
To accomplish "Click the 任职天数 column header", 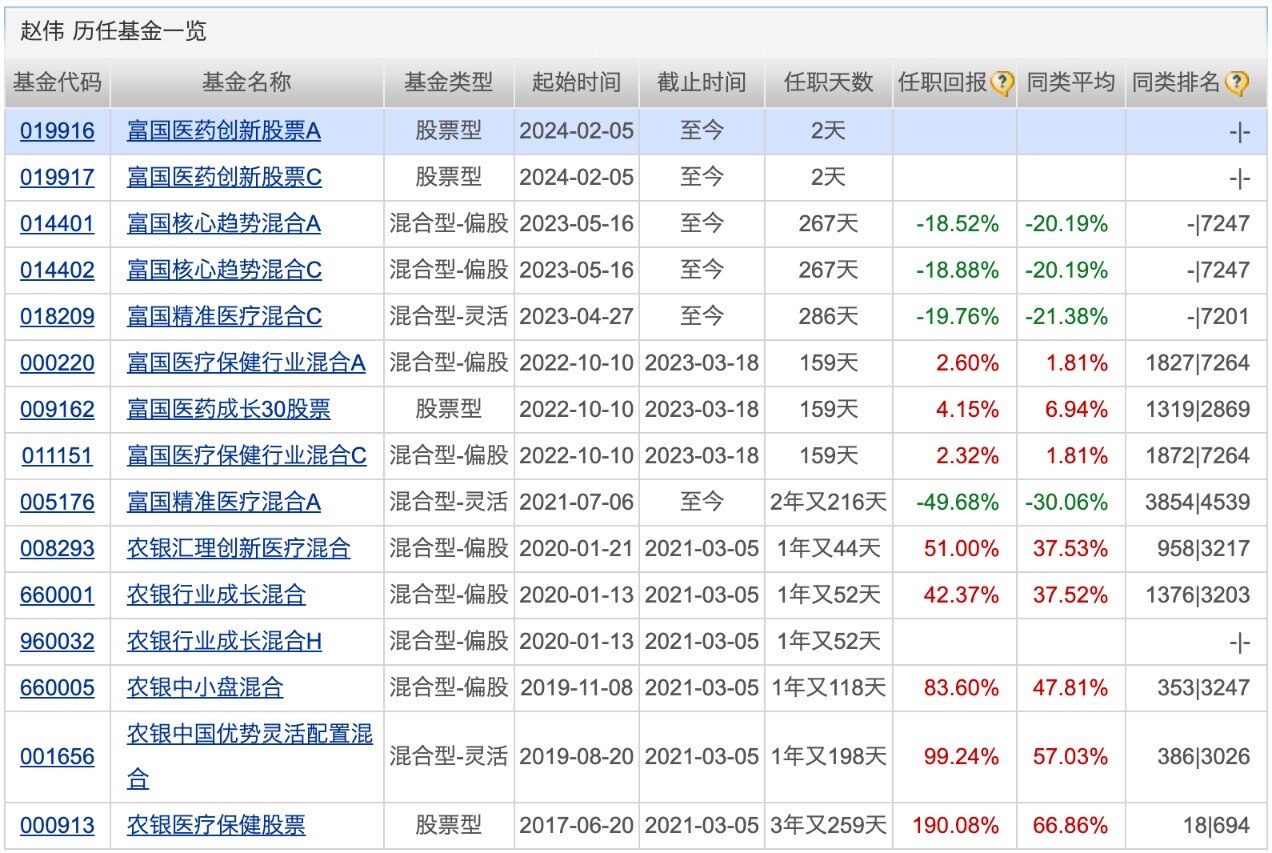I will click(829, 83).
